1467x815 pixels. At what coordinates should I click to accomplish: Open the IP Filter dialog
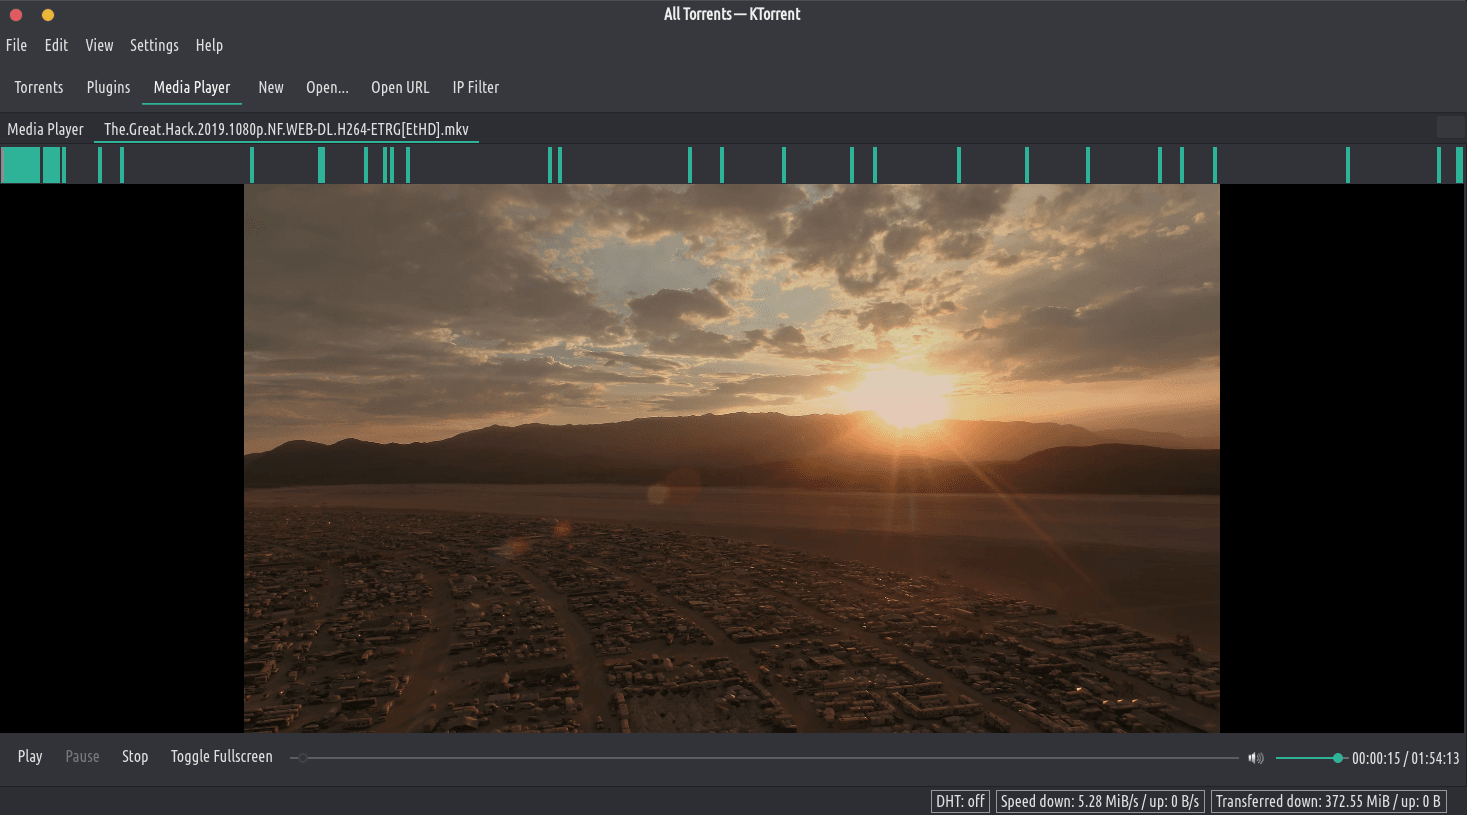point(475,87)
